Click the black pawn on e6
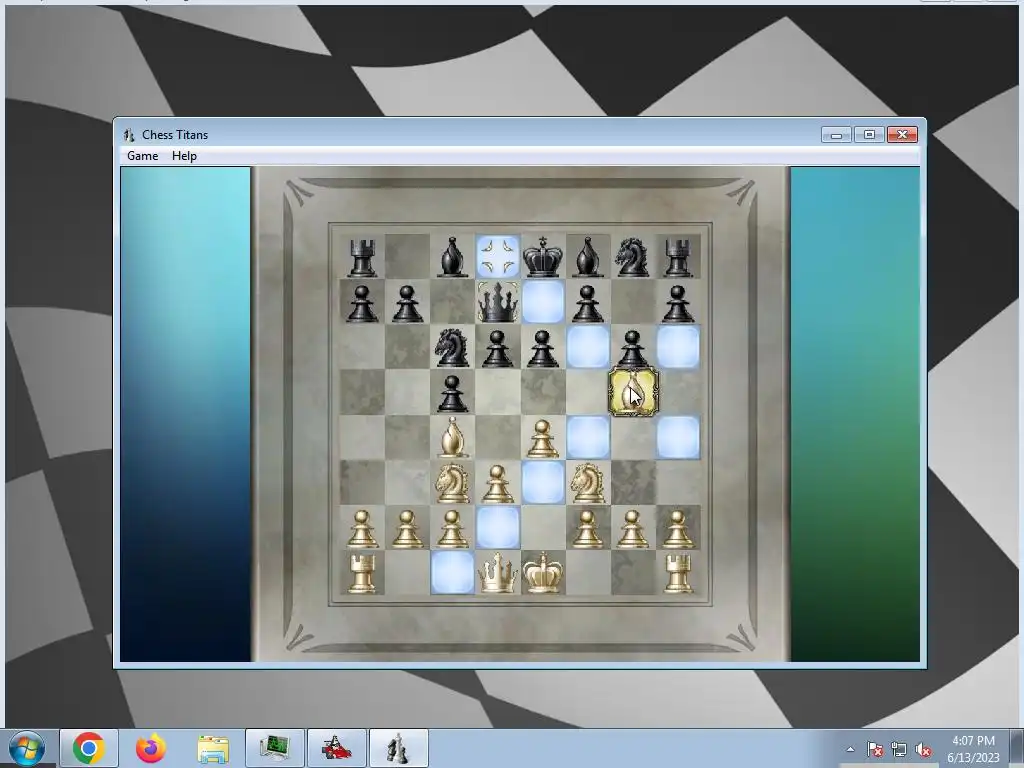 click(543, 348)
